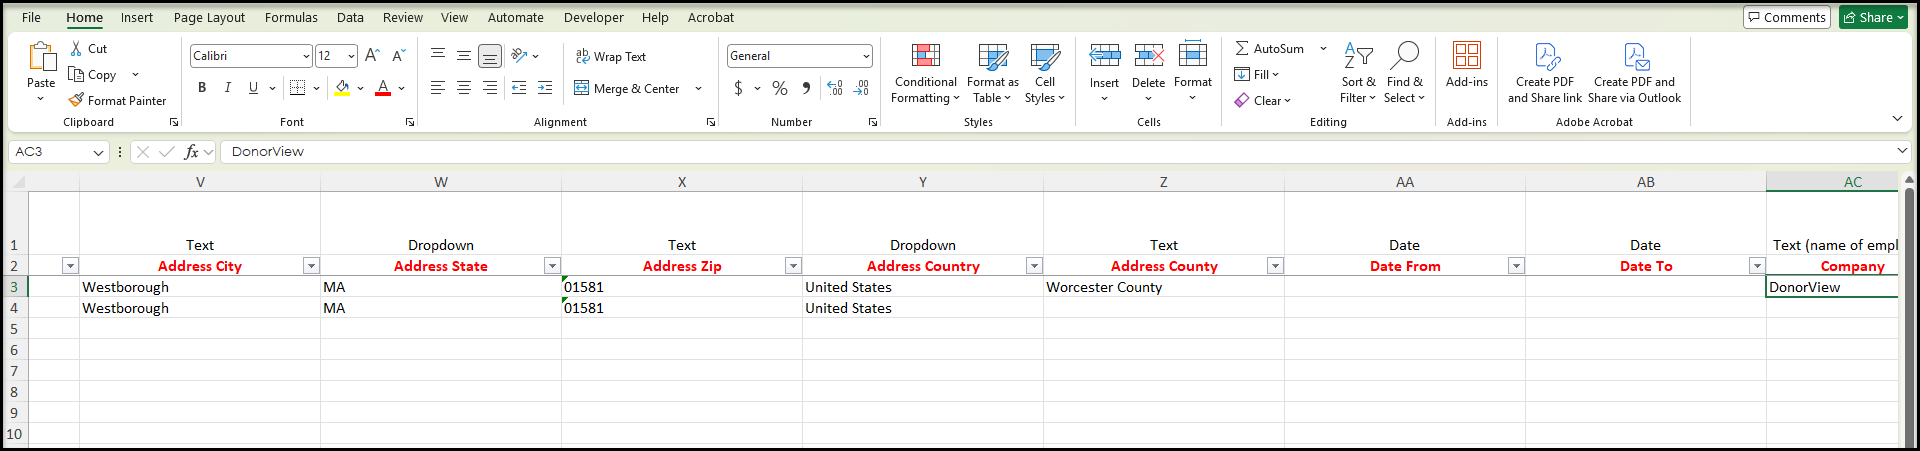Toggle Wrap Text on selected cell
The width and height of the screenshot is (1920, 451).
tap(611, 57)
